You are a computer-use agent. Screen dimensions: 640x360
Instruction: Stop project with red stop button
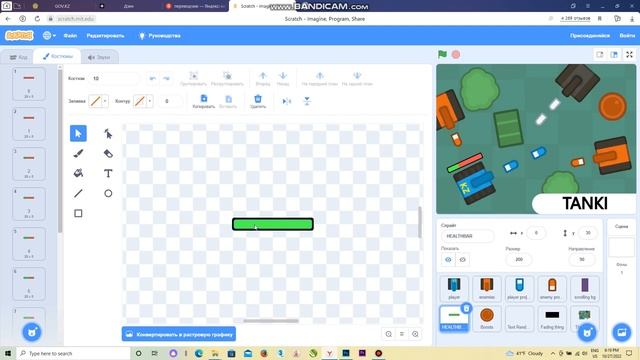pos(456,54)
